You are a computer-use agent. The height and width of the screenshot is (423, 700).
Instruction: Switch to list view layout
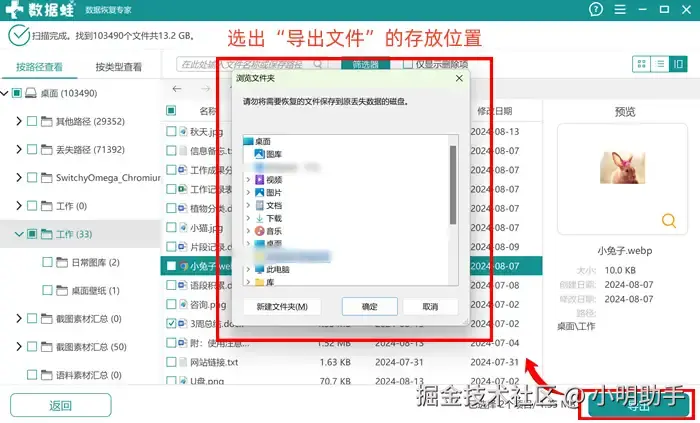[660, 64]
